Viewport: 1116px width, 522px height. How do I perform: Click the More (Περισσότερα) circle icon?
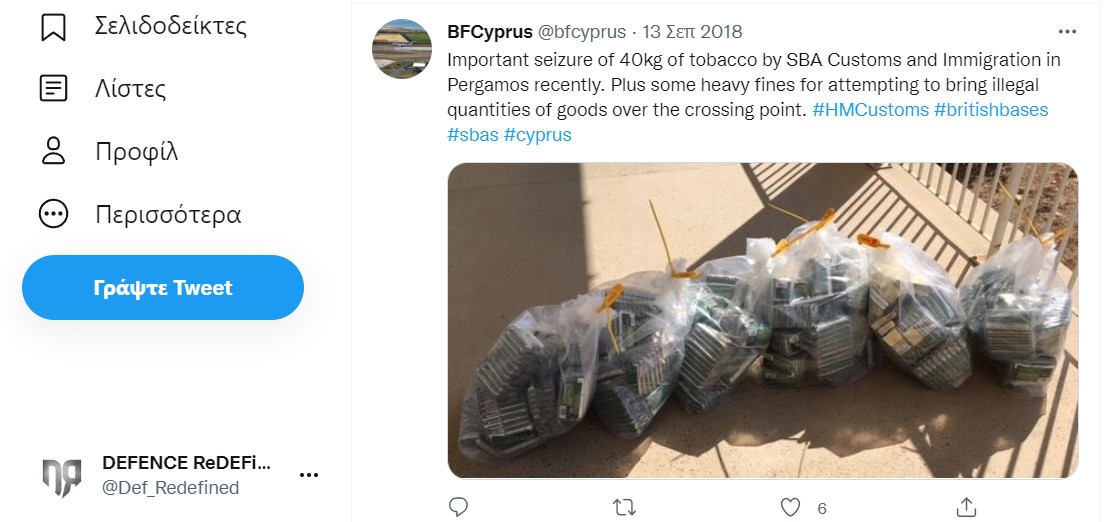[52, 214]
